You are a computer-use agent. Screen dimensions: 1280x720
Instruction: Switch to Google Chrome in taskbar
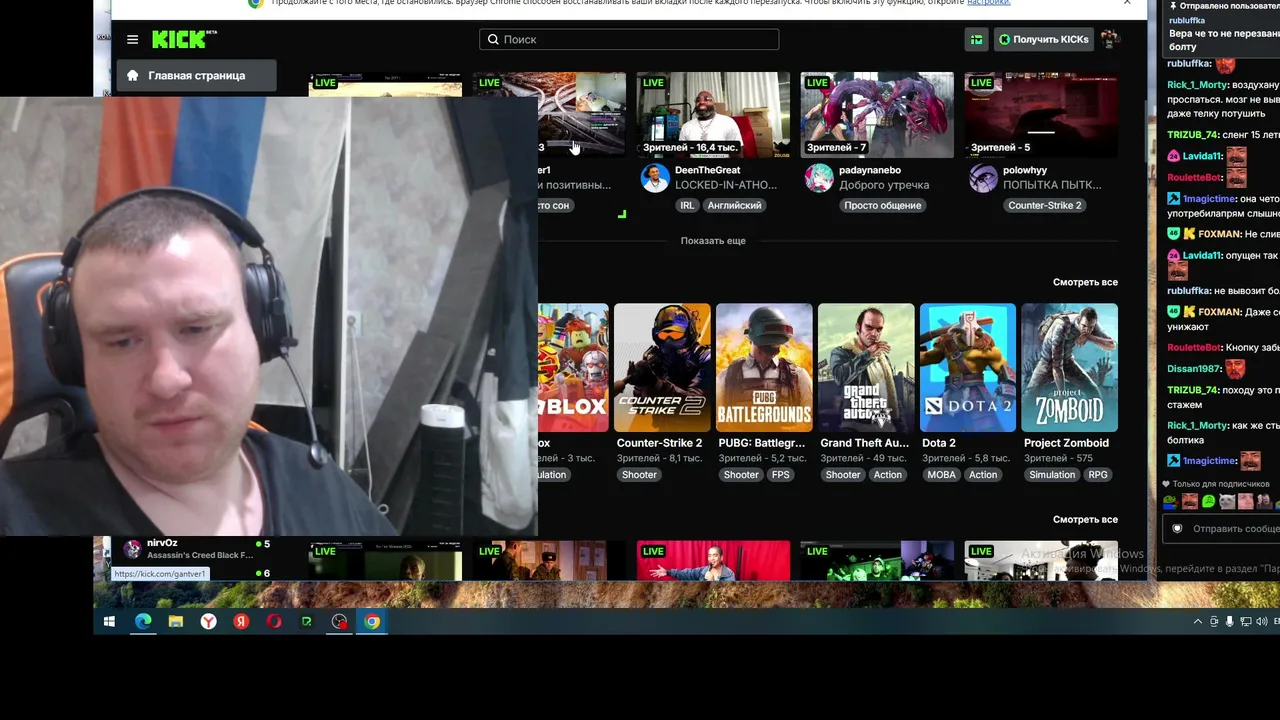(x=372, y=622)
